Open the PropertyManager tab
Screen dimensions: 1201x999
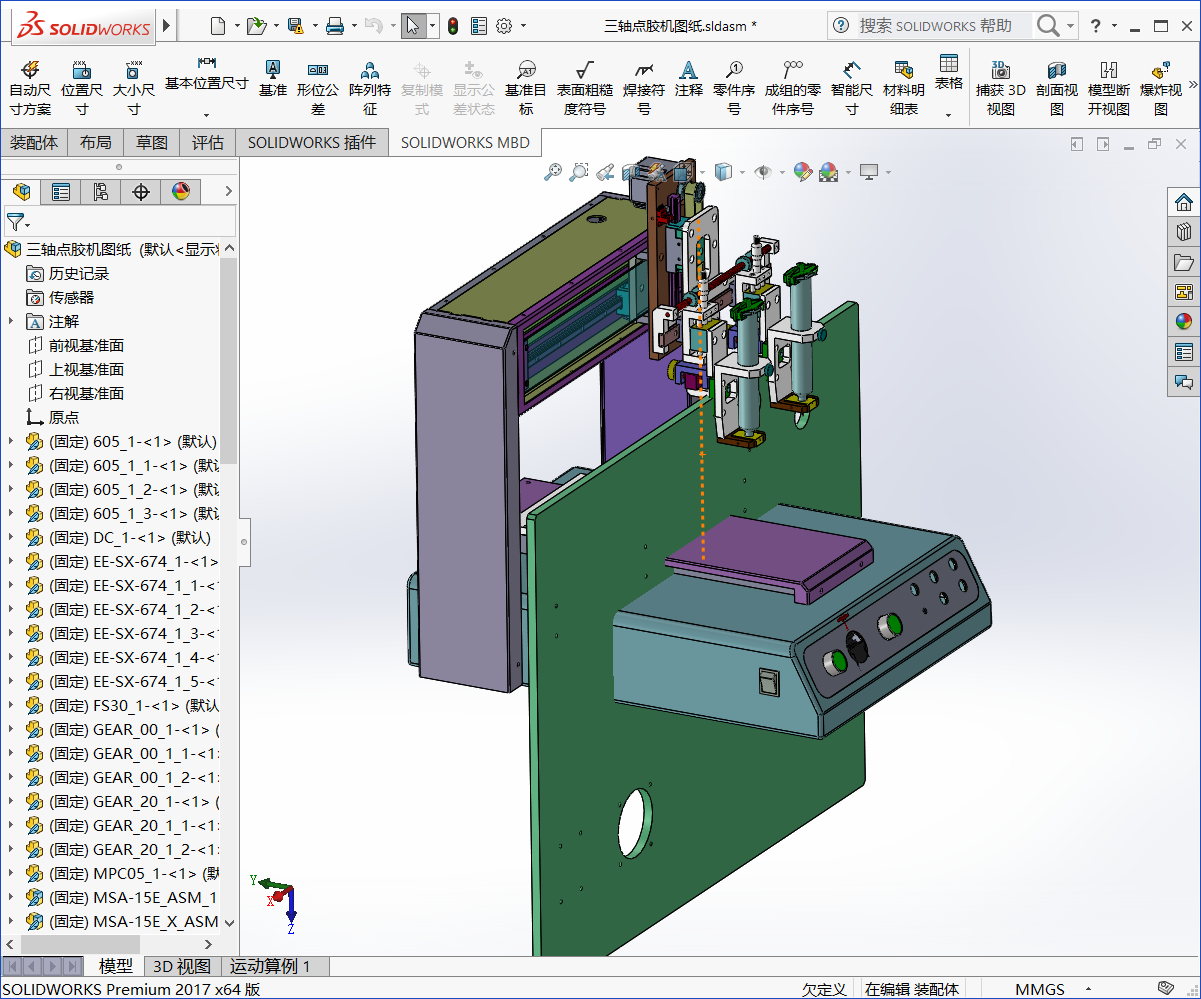pyautogui.click(x=61, y=191)
